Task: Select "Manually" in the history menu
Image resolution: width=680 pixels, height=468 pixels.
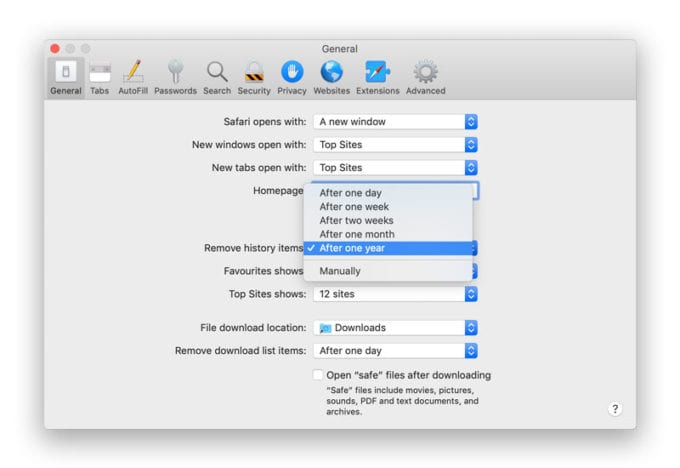Action: (340, 271)
